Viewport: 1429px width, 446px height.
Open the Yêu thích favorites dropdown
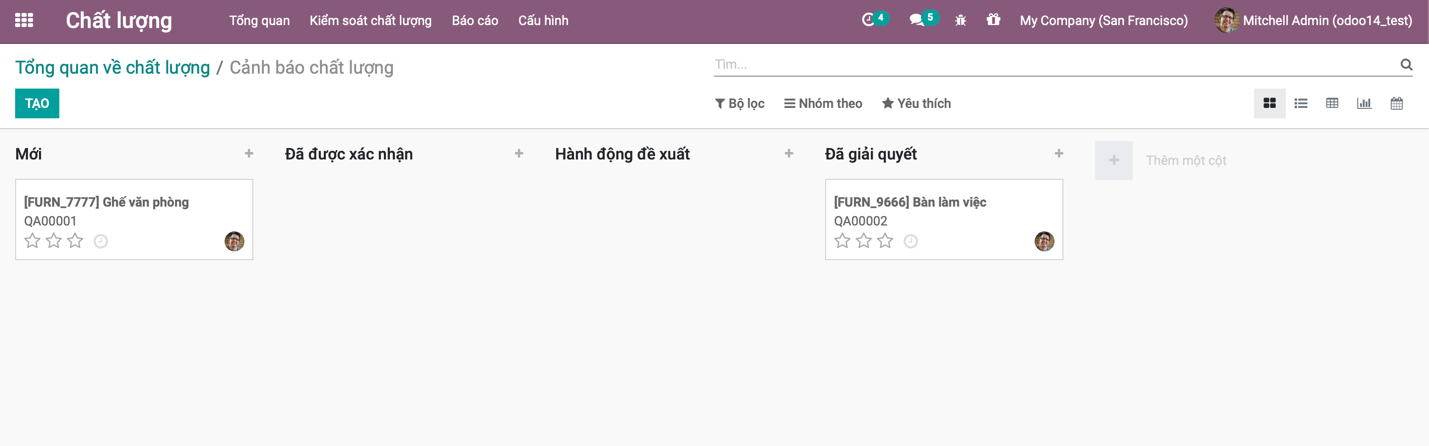[916, 103]
